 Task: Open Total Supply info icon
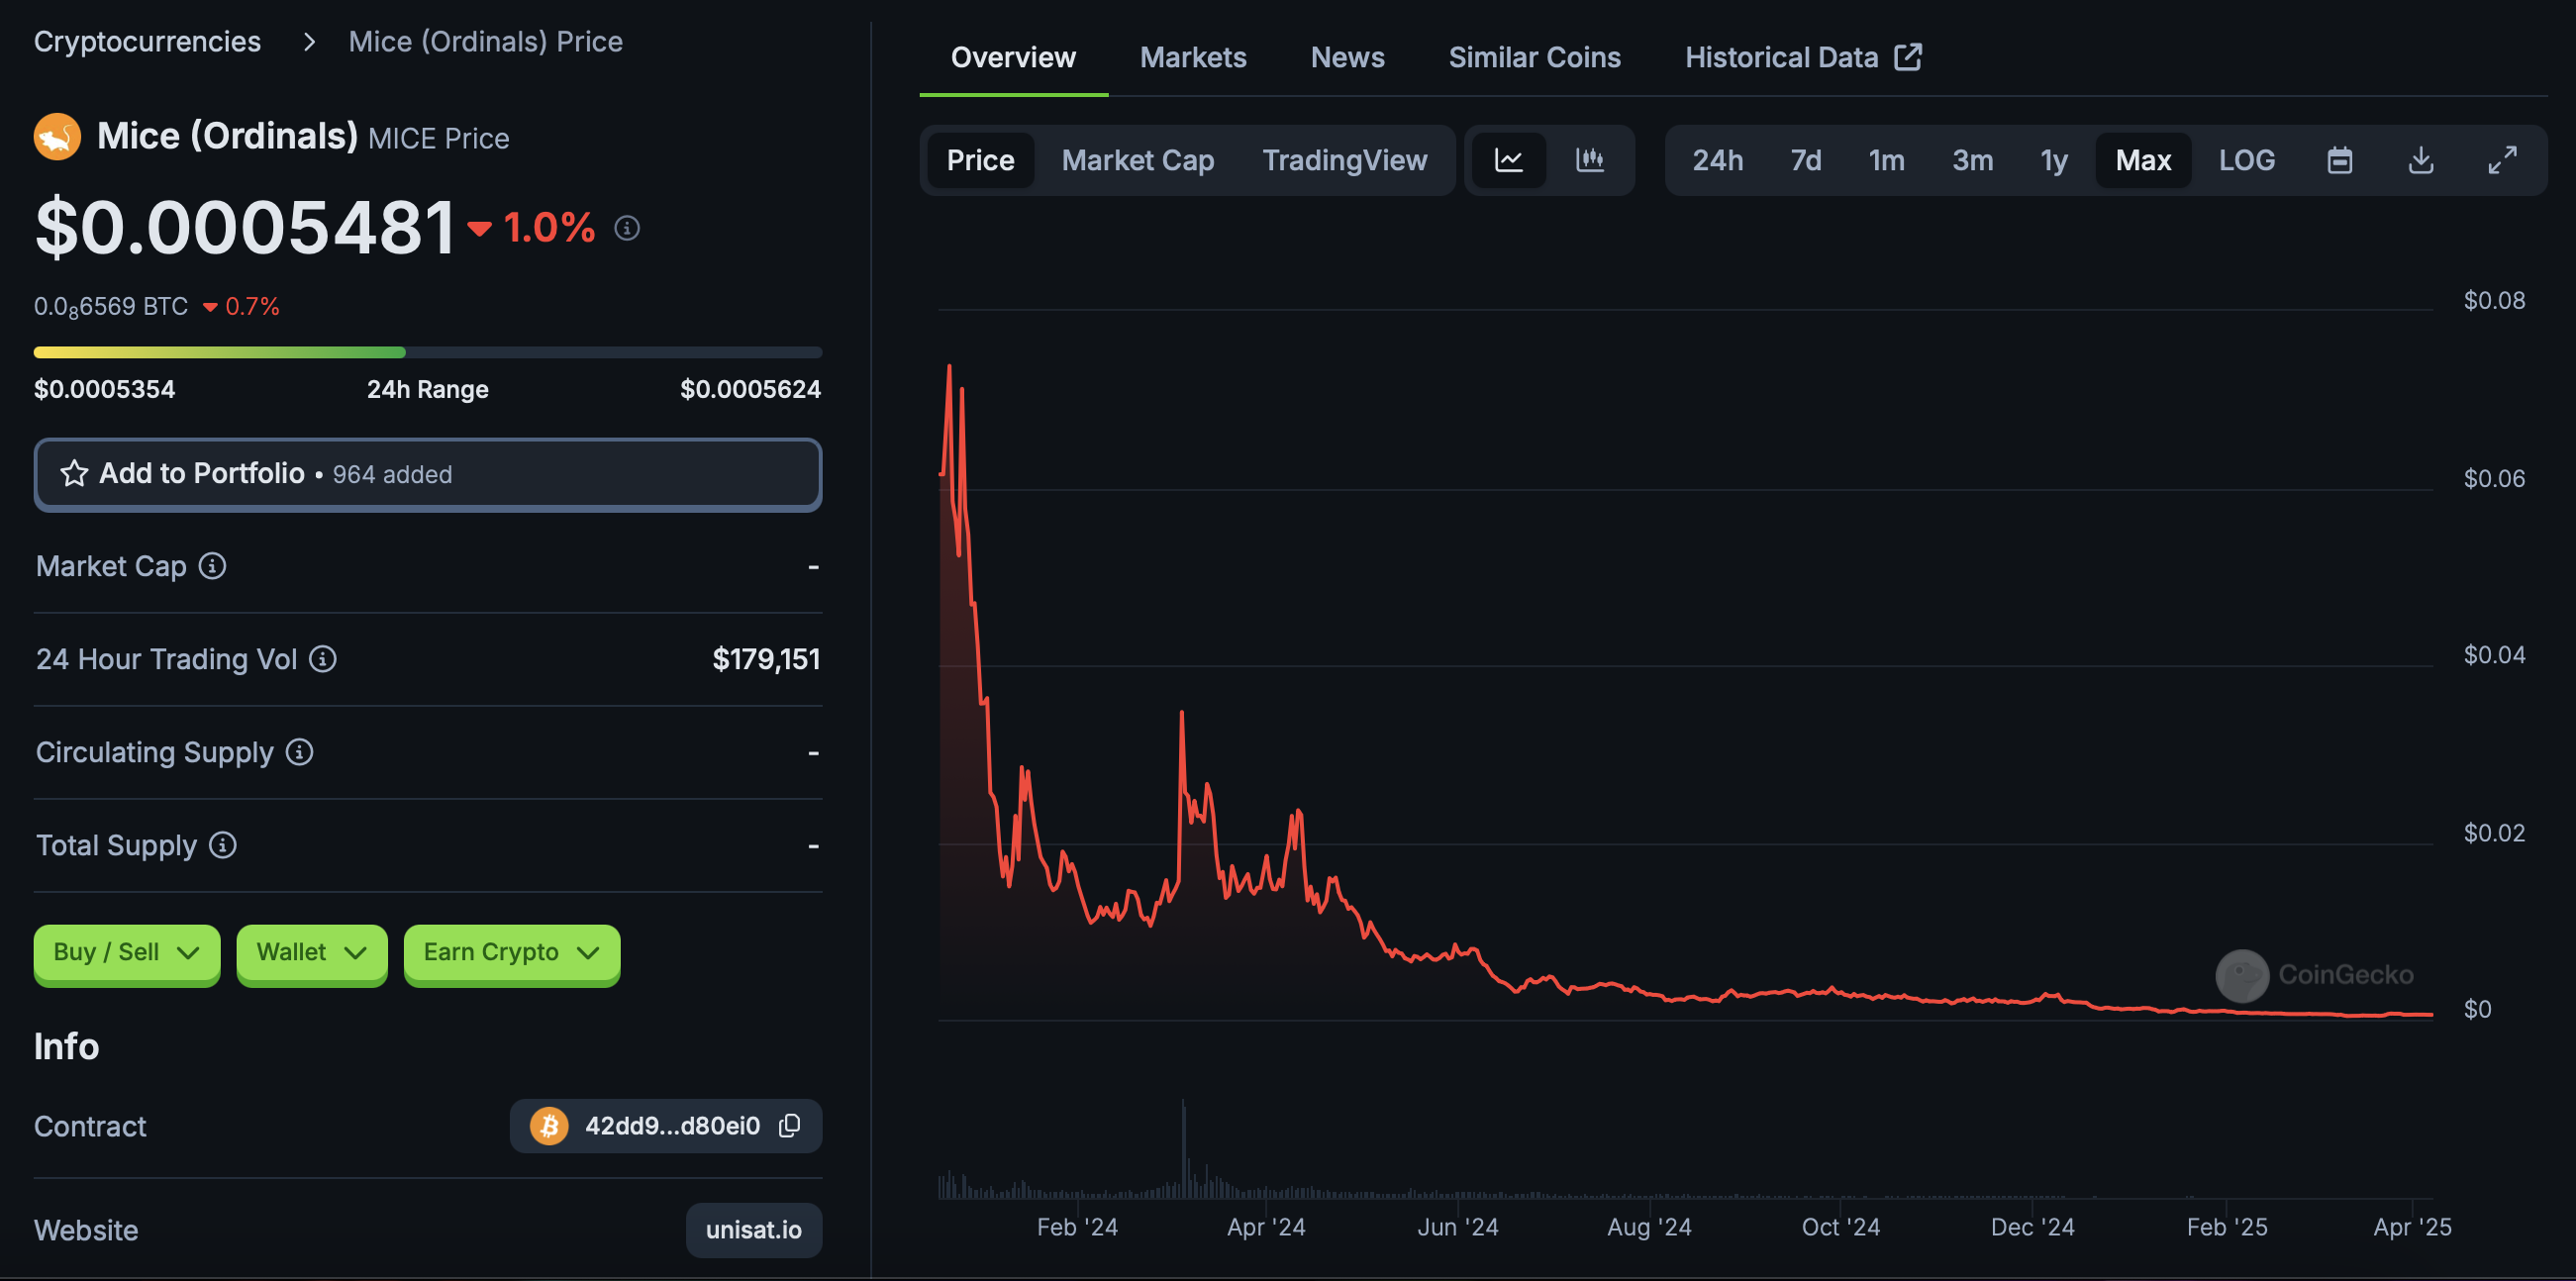click(x=222, y=845)
